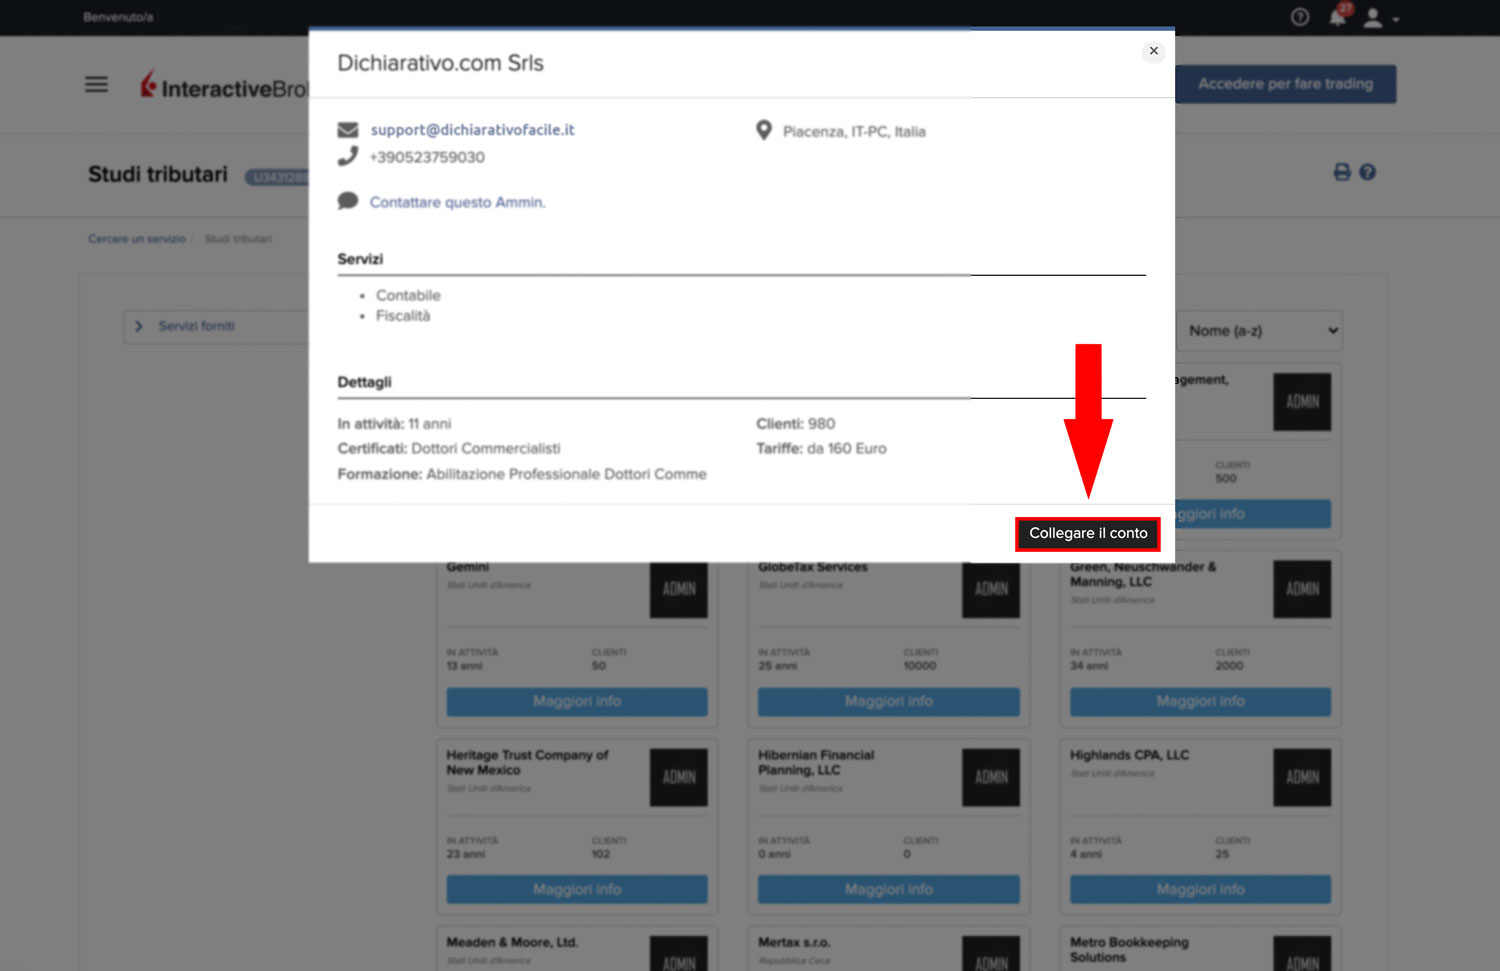Open the support@dichiarativofacile.it email link

point(472,130)
